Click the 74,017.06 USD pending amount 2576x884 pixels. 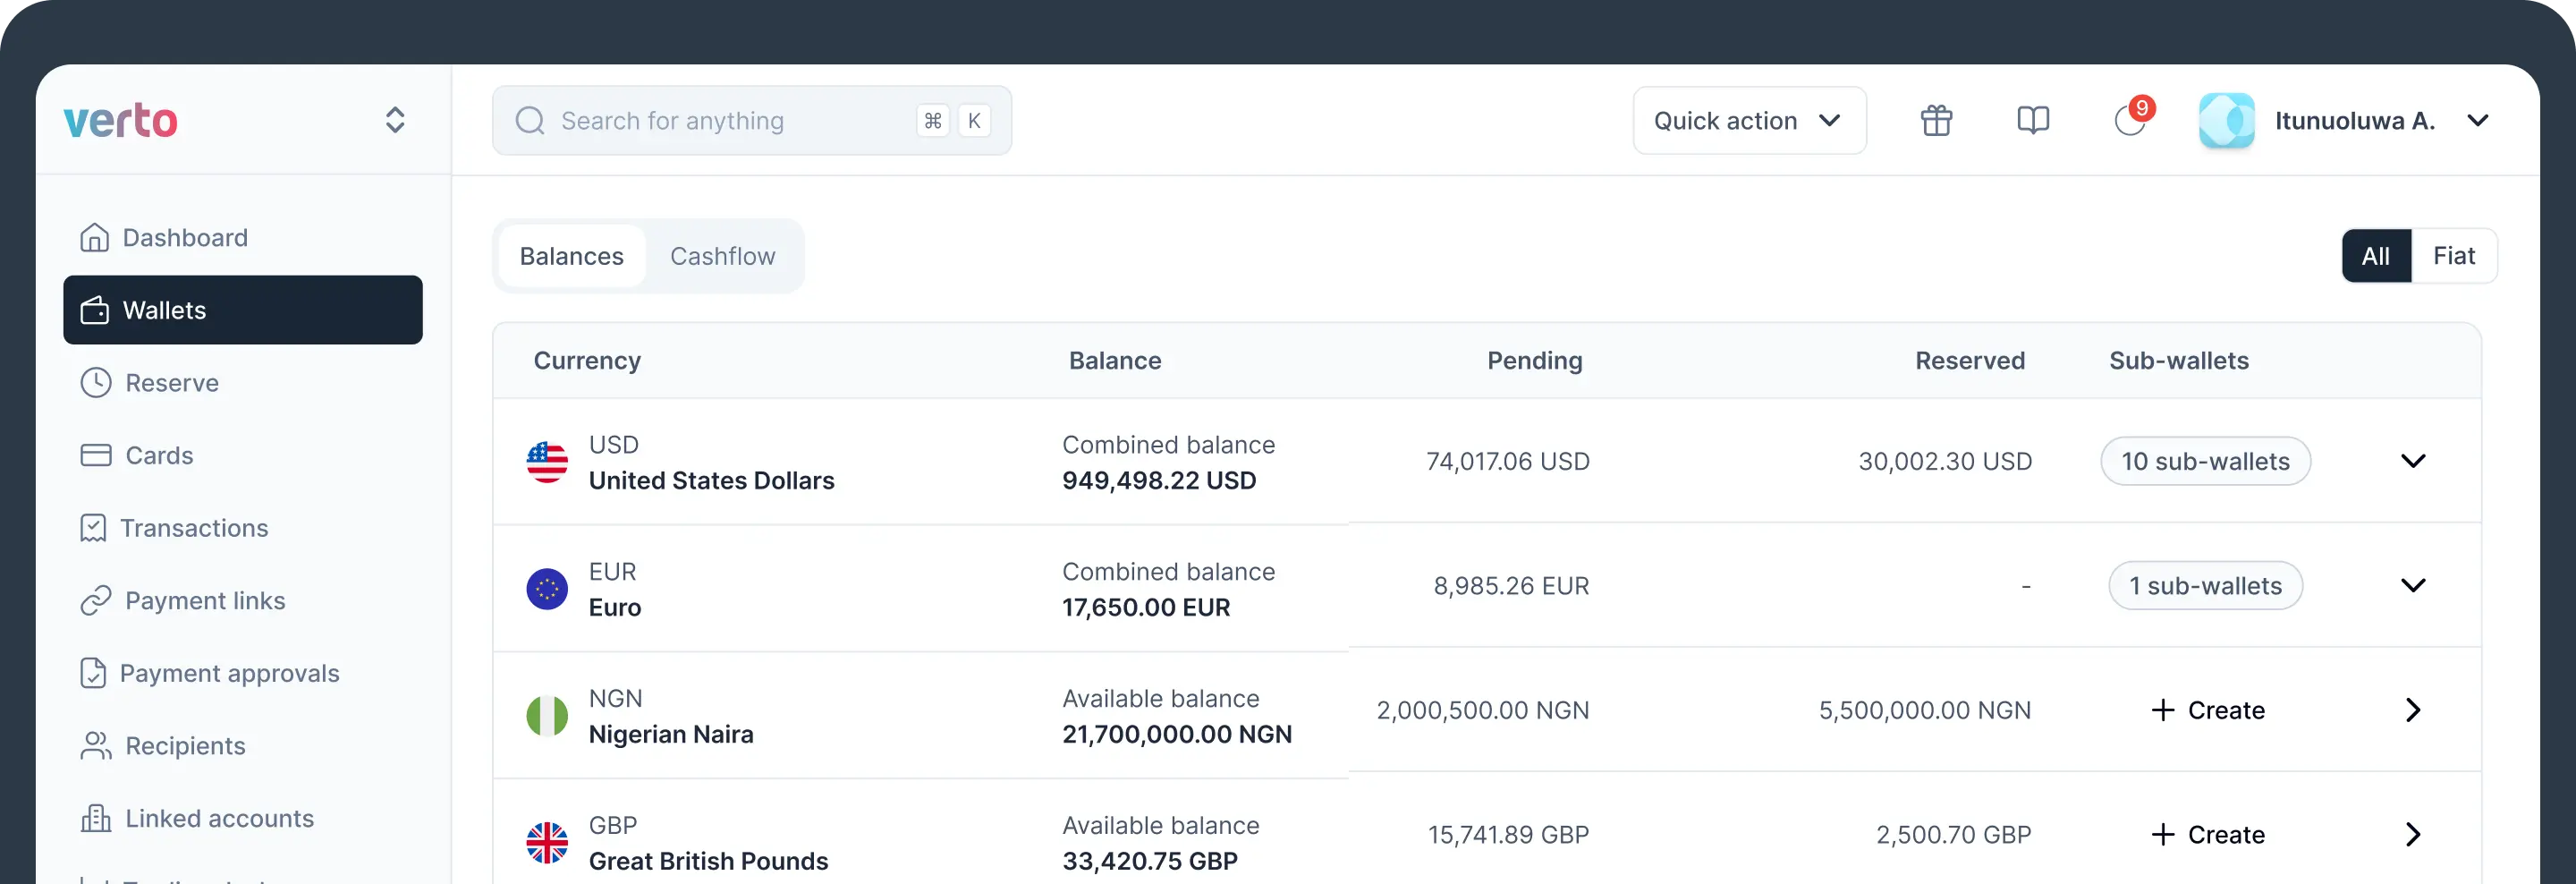coord(1507,462)
